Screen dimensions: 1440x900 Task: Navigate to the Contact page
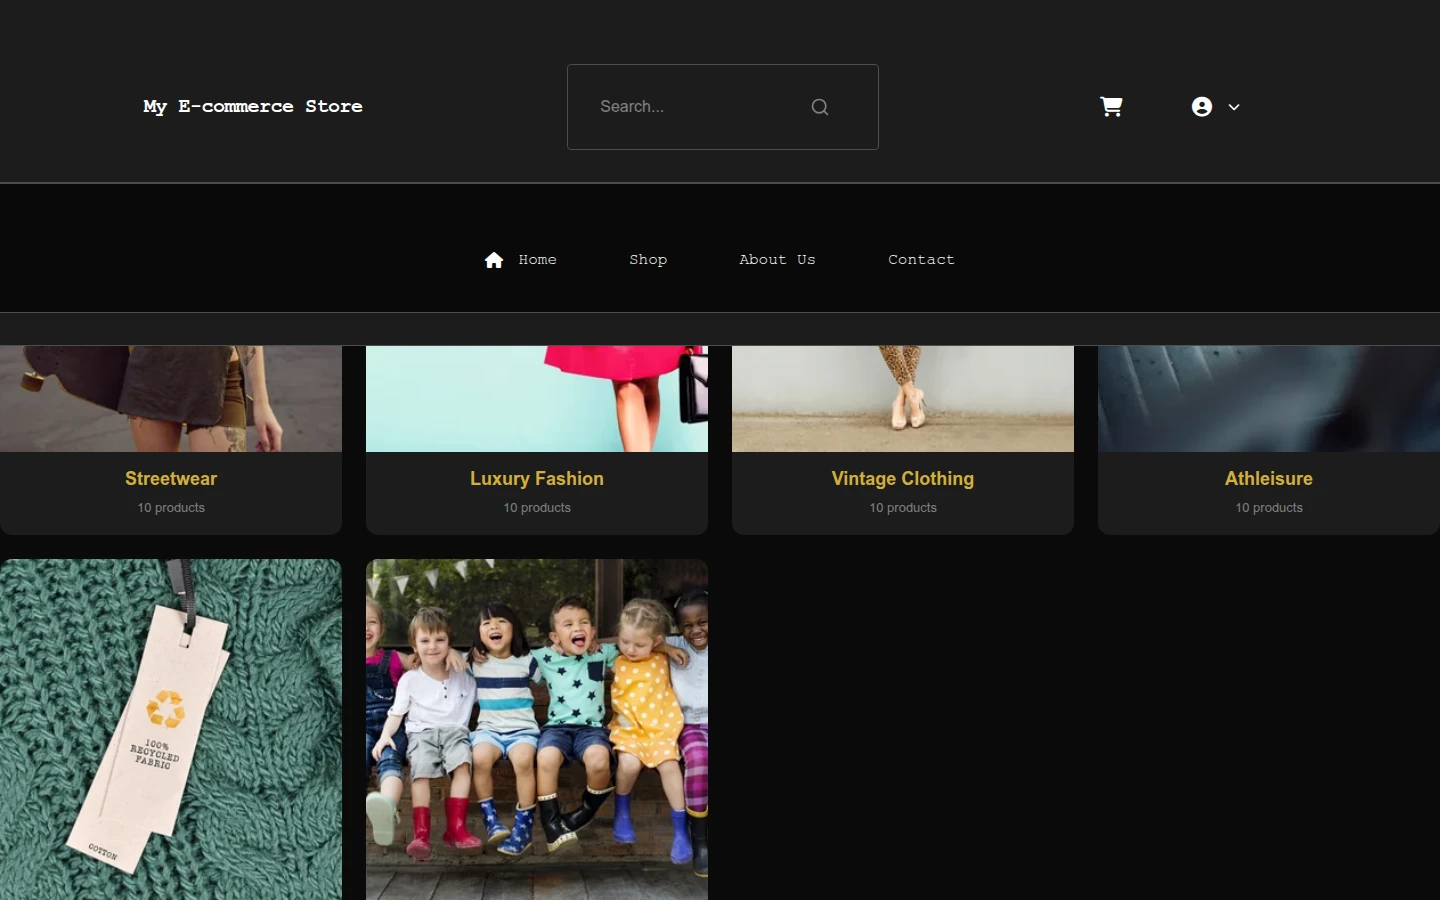click(921, 260)
